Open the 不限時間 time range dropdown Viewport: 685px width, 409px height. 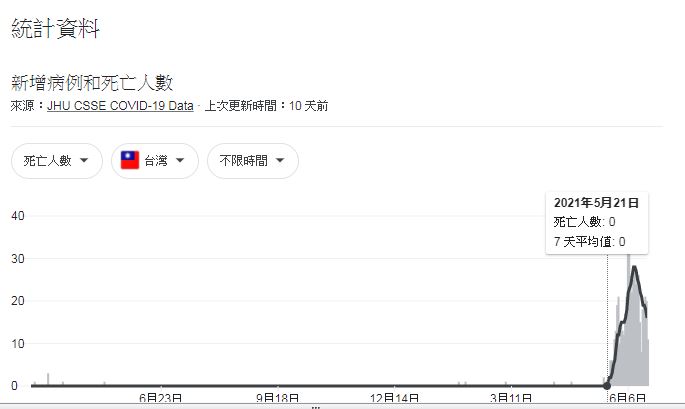[x=253, y=161]
